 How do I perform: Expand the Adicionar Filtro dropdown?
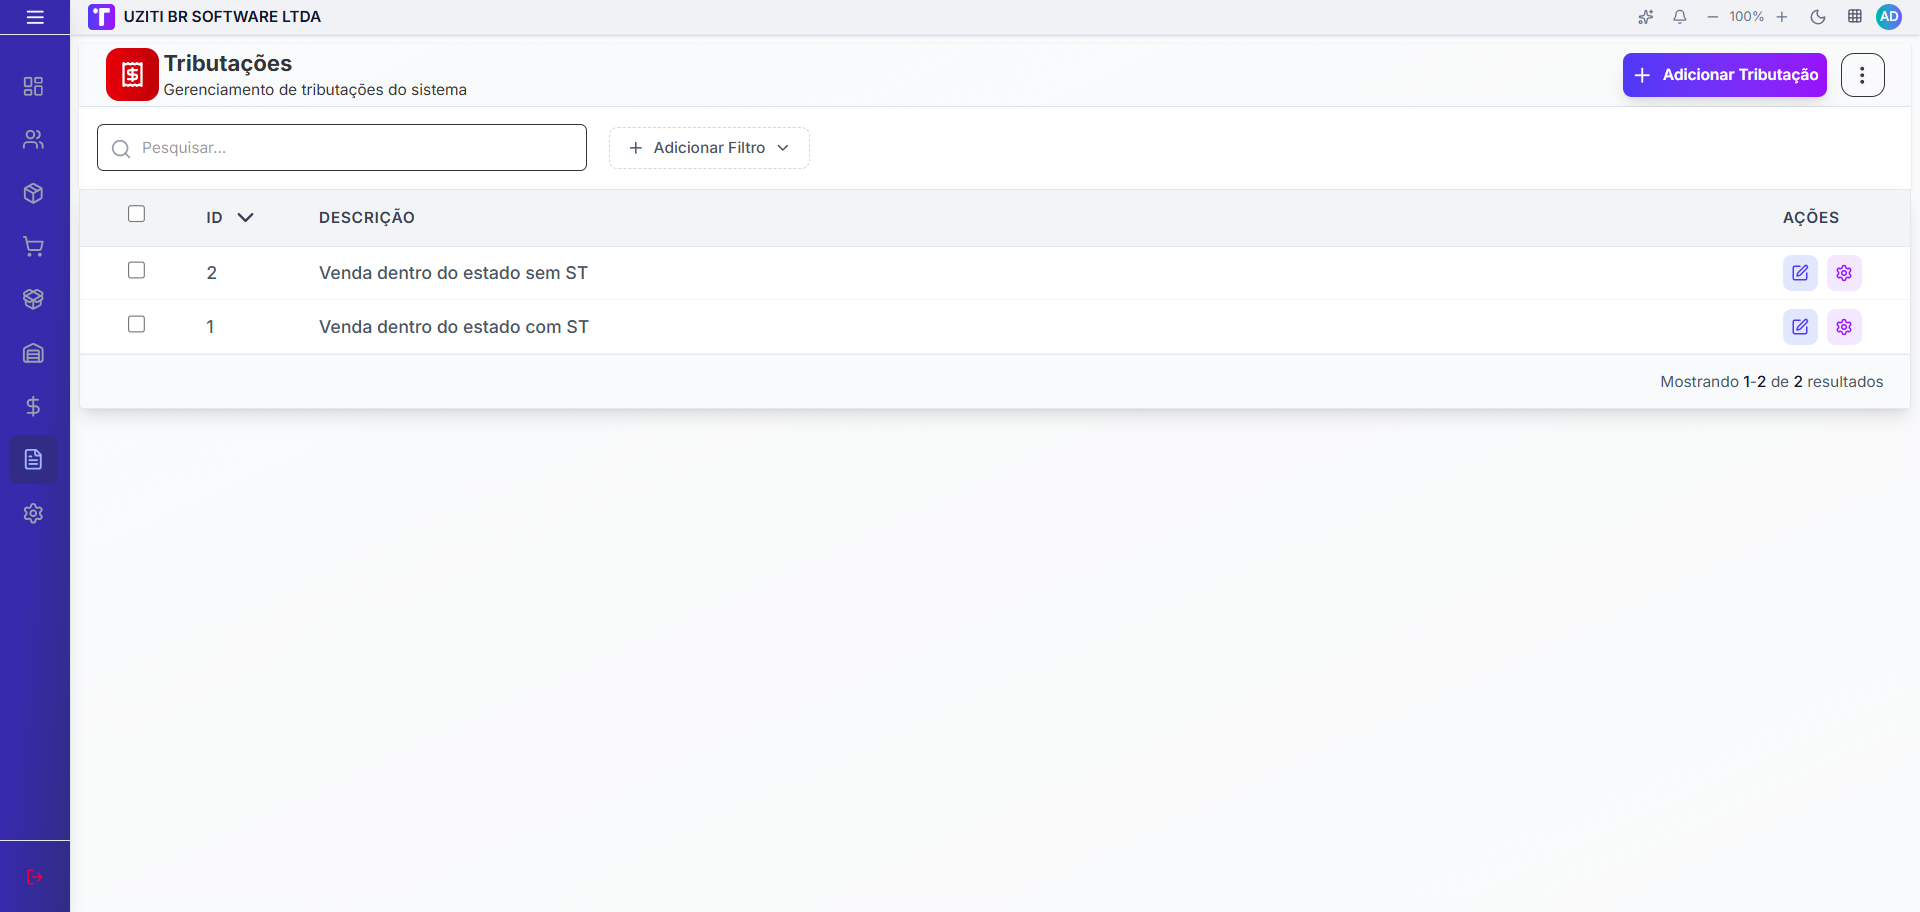[709, 148]
